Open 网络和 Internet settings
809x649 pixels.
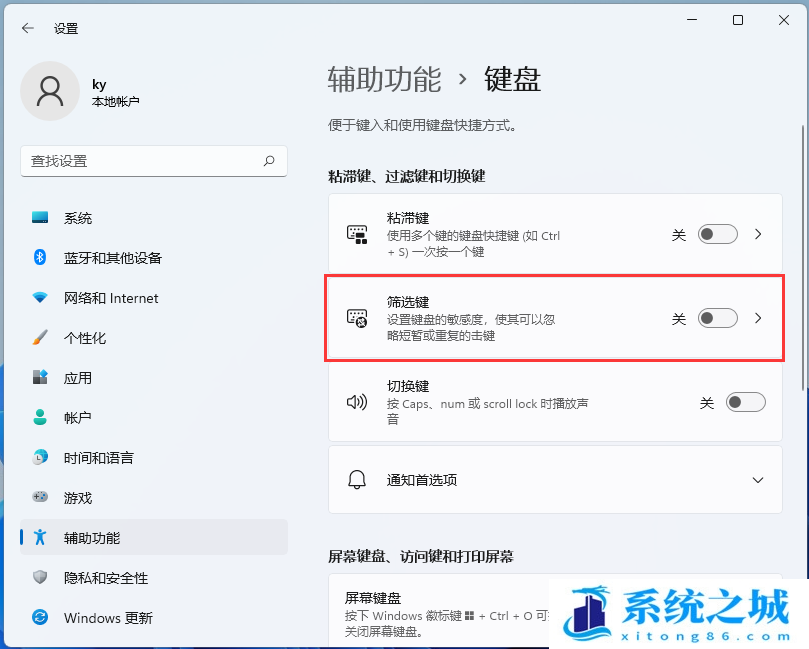click(154, 298)
